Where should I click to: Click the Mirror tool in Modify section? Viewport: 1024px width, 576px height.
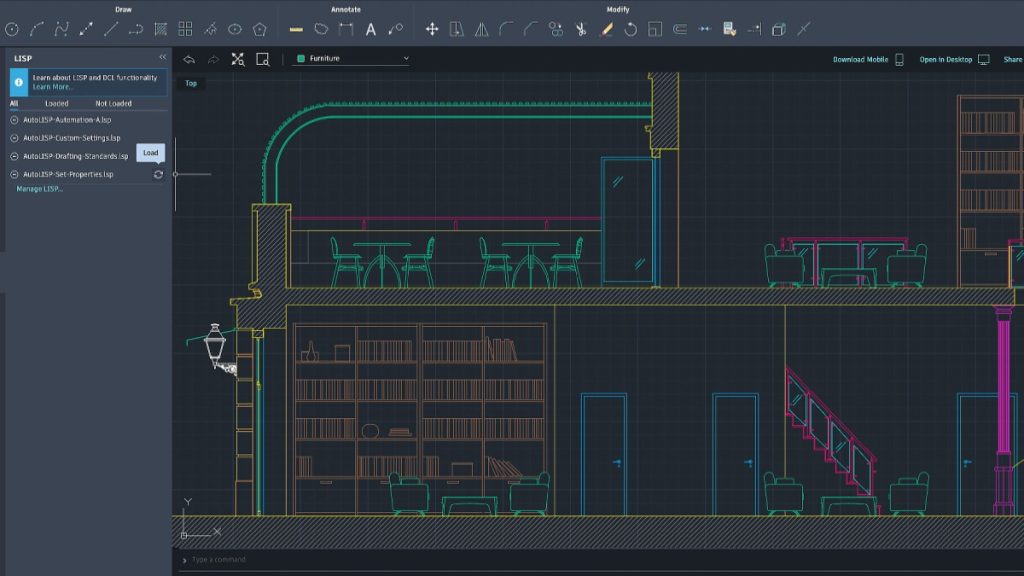(x=479, y=29)
